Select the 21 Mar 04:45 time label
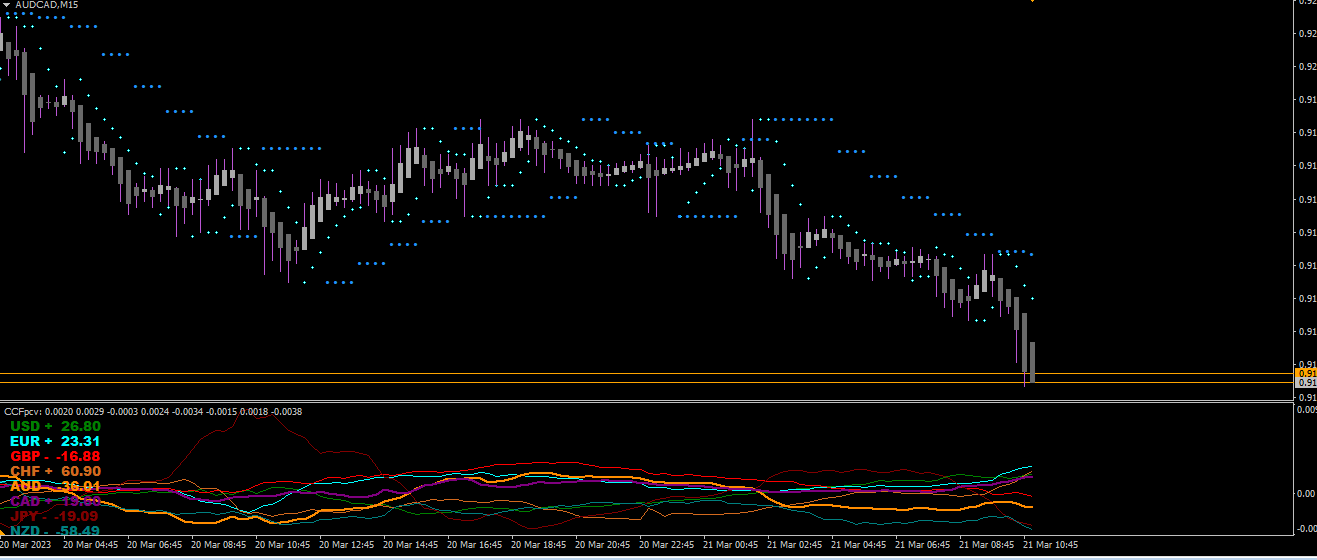 click(859, 546)
